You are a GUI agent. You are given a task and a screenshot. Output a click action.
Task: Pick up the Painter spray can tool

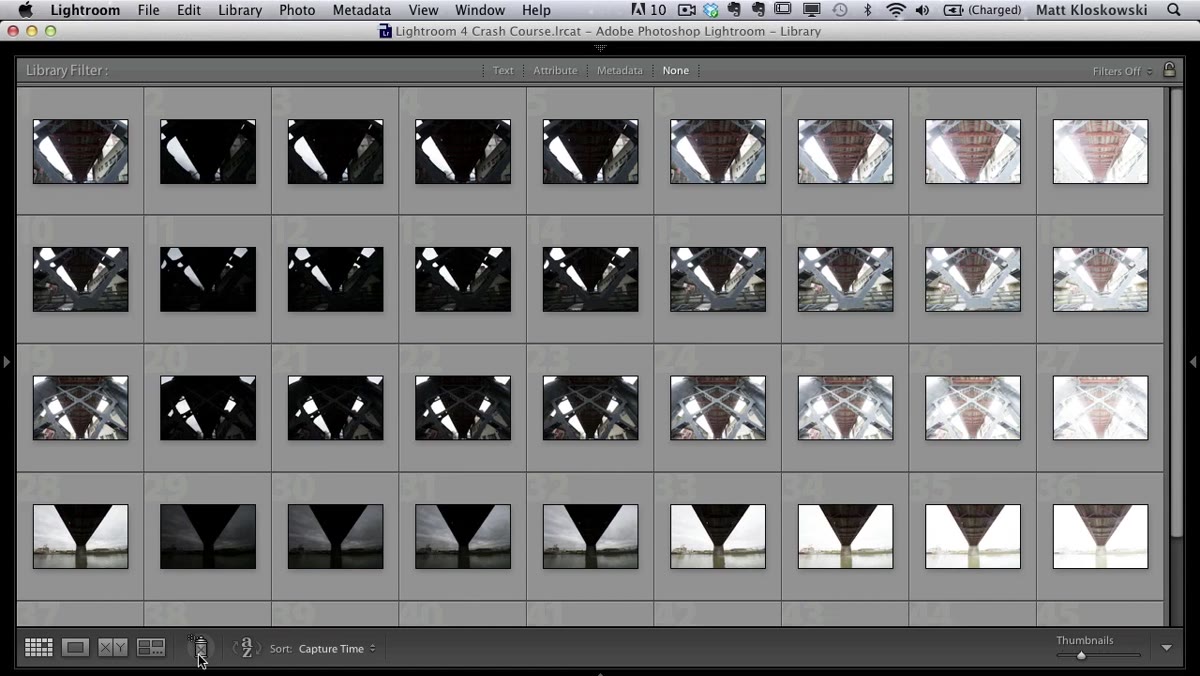tap(200, 648)
